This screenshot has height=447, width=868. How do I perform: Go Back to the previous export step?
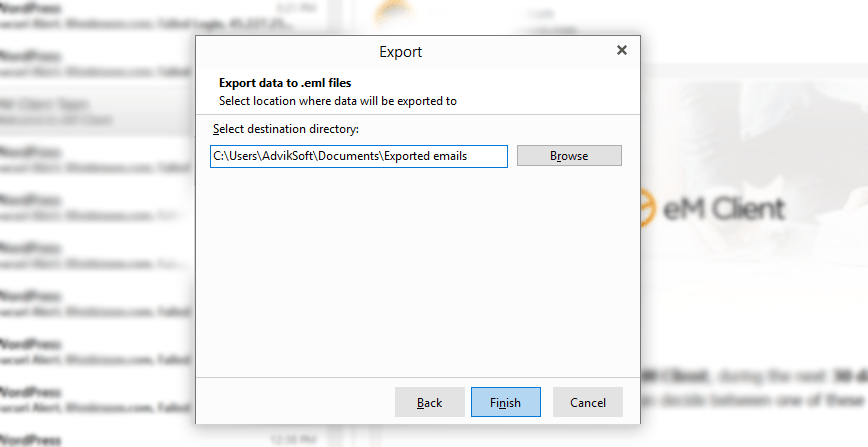[x=430, y=402]
